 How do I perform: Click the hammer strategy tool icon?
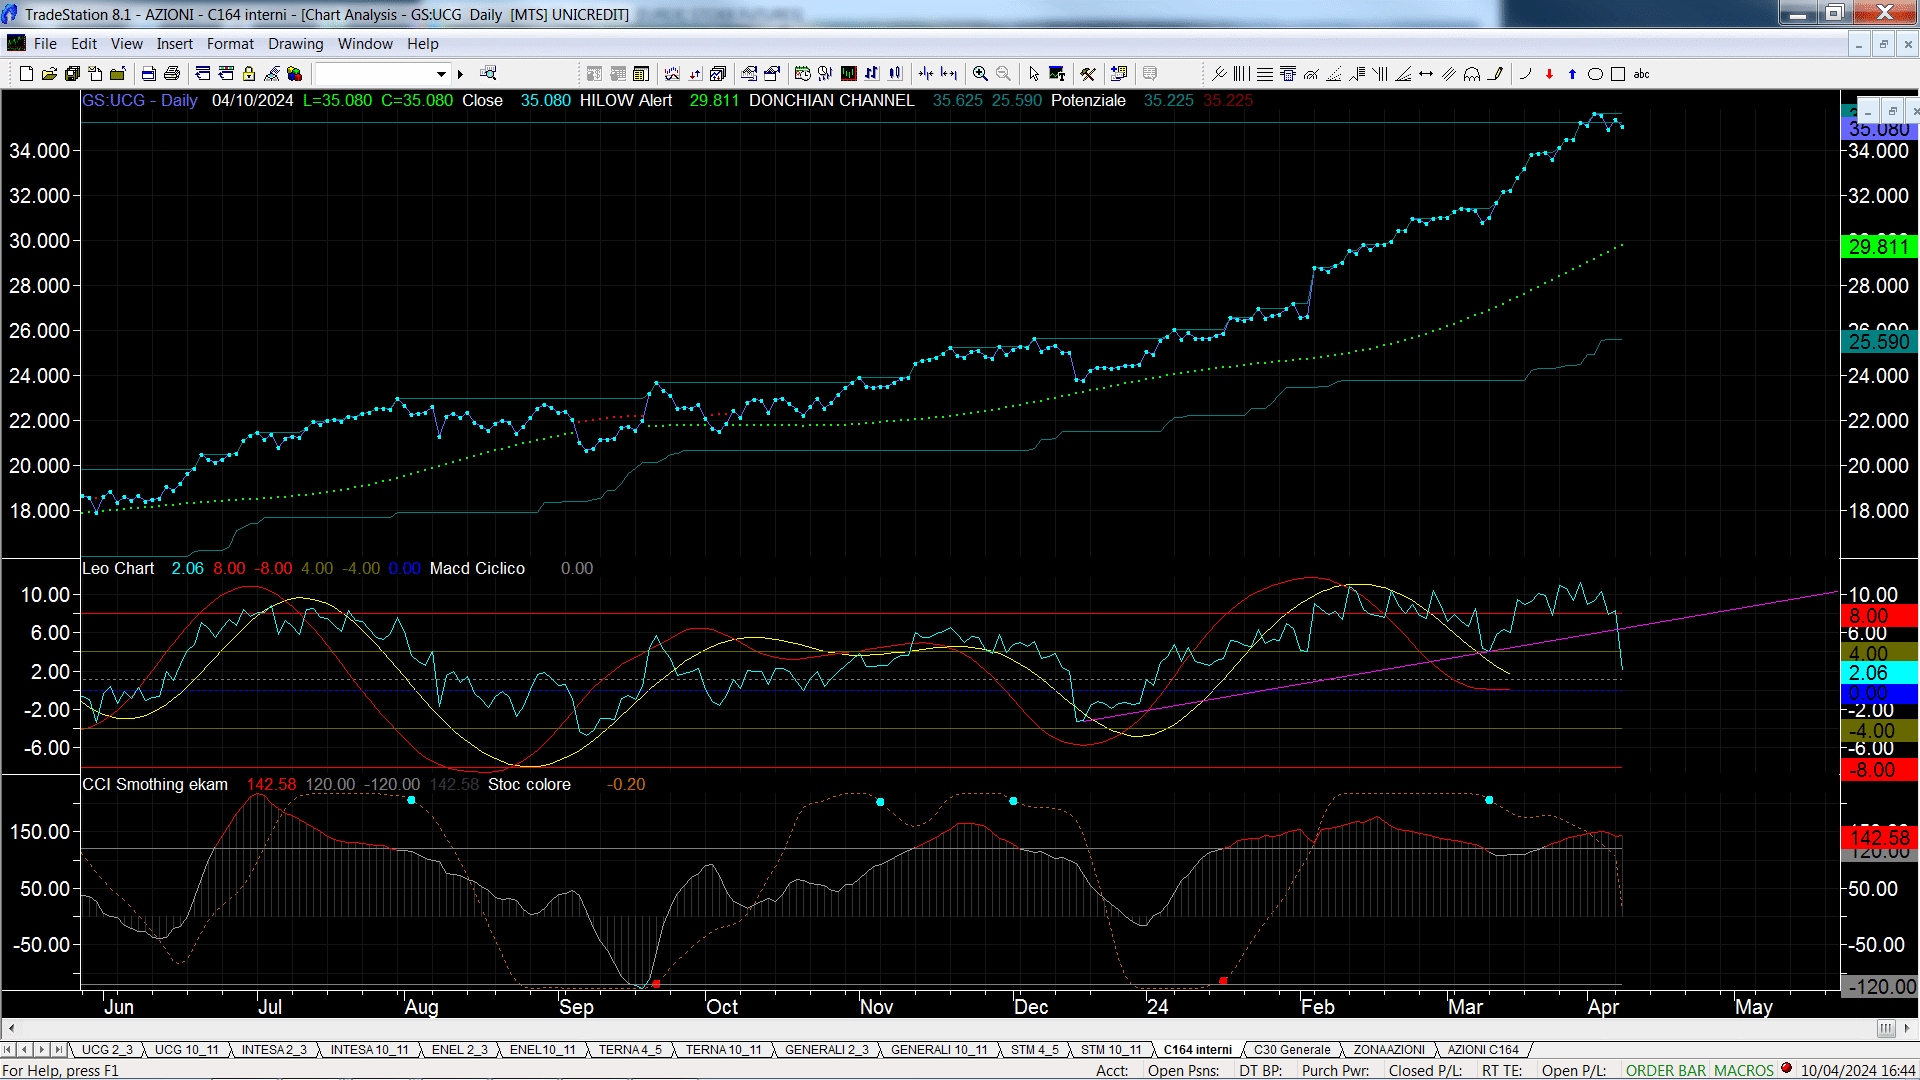click(1088, 73)
